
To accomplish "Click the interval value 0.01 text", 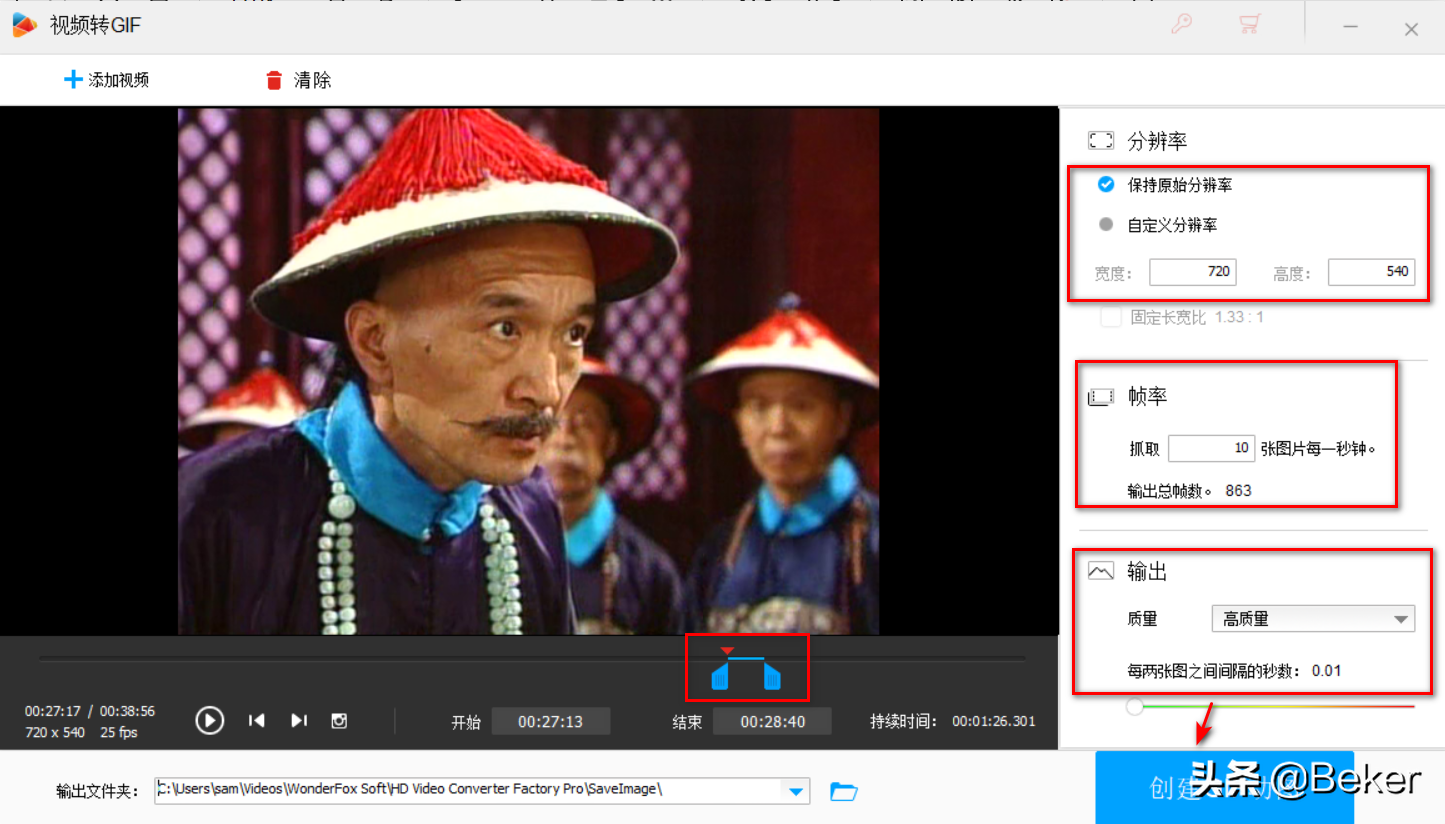I will coord(1326,670).
